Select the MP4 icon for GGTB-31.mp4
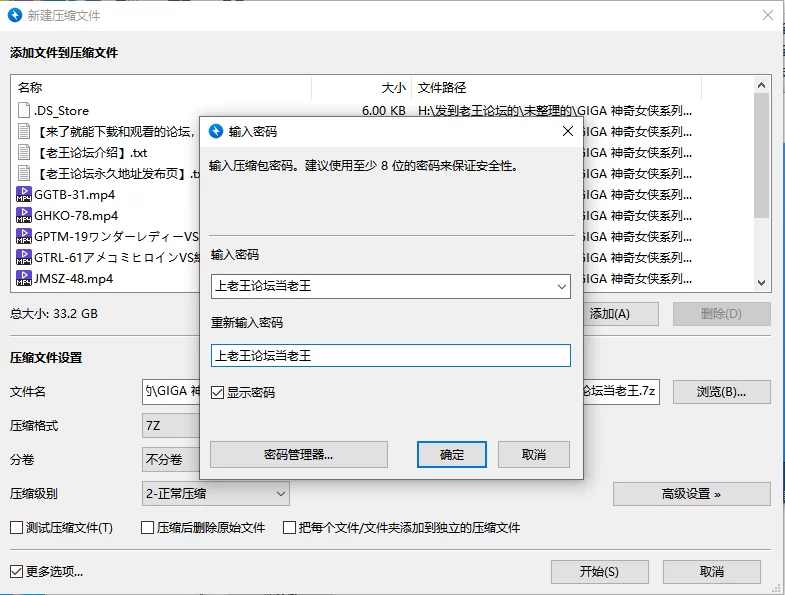Image resolution: width=785 pixels, height=595 pixels. click(x=24, y=194)
